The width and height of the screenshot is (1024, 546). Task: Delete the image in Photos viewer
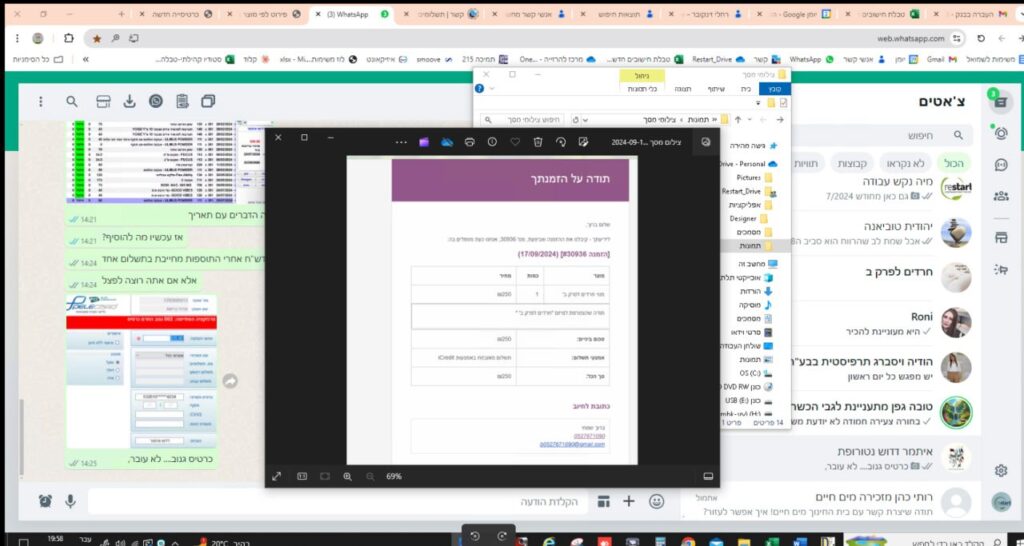tap(538, 142)
